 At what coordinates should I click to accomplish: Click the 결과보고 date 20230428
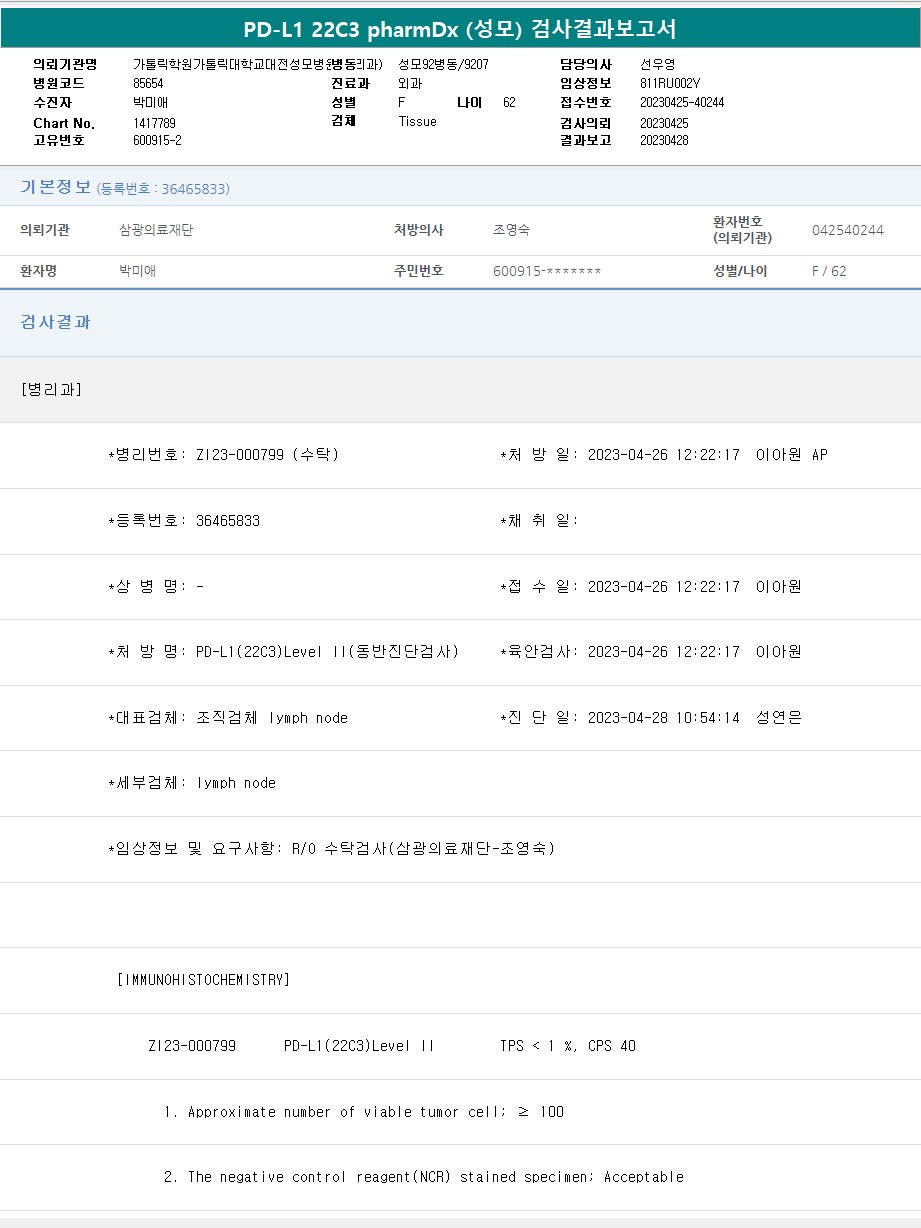point(664,141)
